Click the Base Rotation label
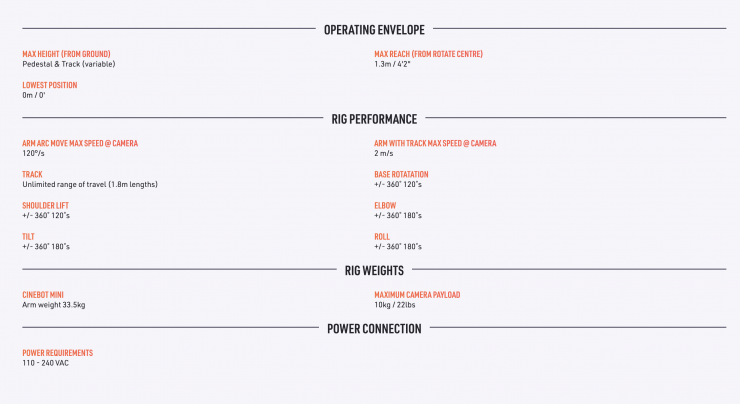Image resolution: width=740 pixels, height=404 pixels. [402, 174]
